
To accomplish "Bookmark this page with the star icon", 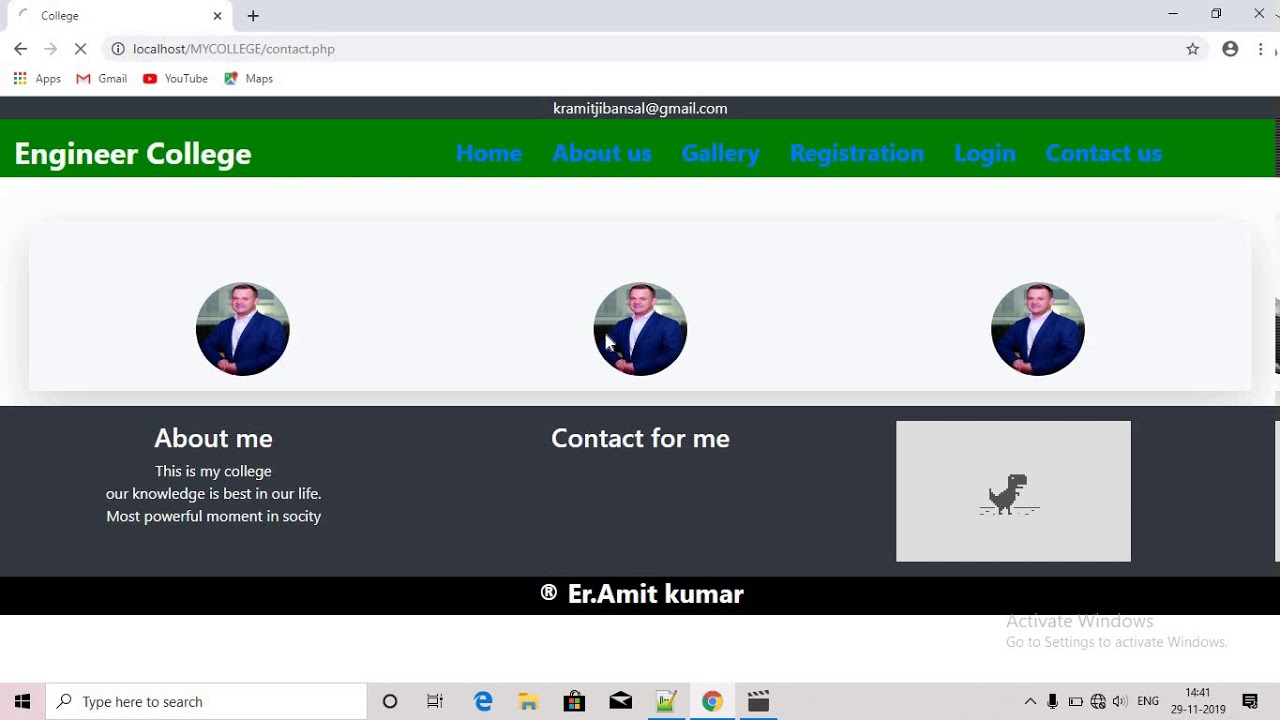I will (1192, 48).
